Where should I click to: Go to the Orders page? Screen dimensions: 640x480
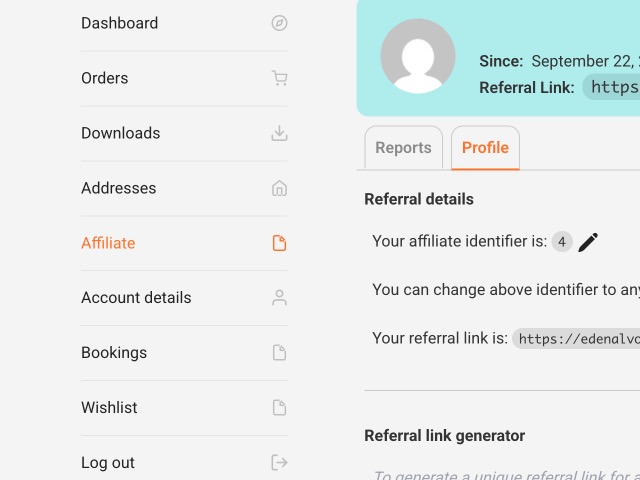(104, 78)
